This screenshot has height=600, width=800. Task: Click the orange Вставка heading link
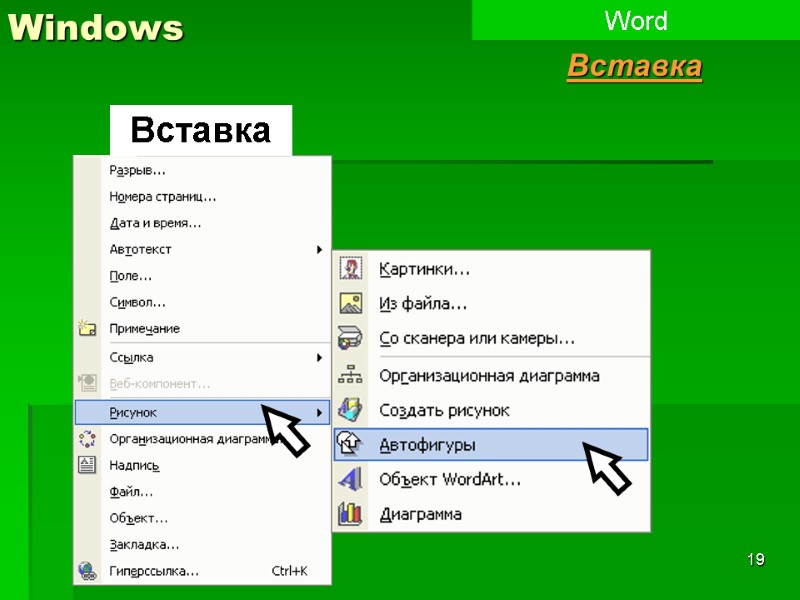click(x=635, y=66)
